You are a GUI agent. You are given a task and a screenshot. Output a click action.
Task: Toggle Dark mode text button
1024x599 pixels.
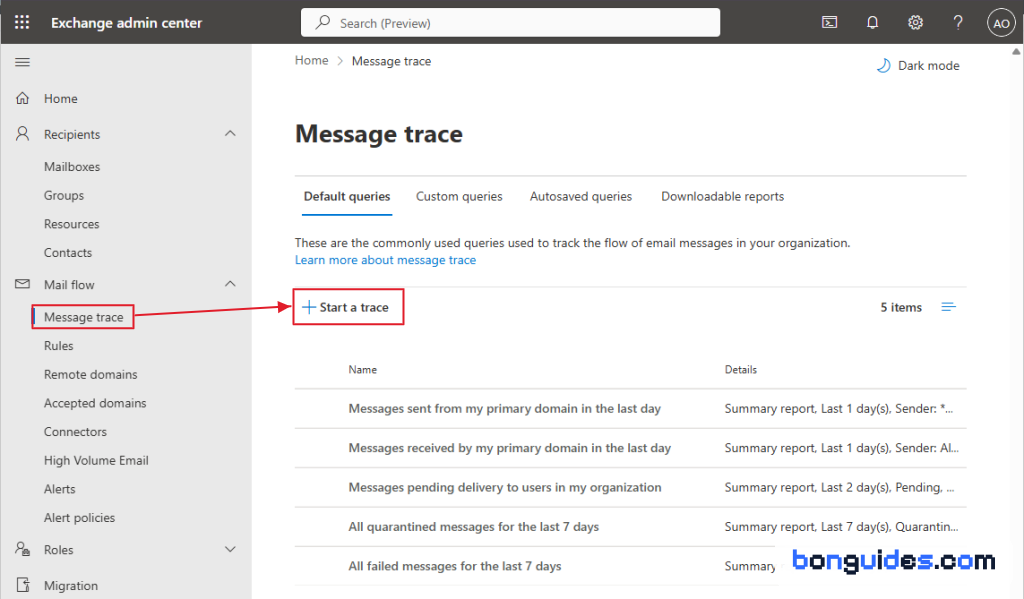tap(929, 65)
